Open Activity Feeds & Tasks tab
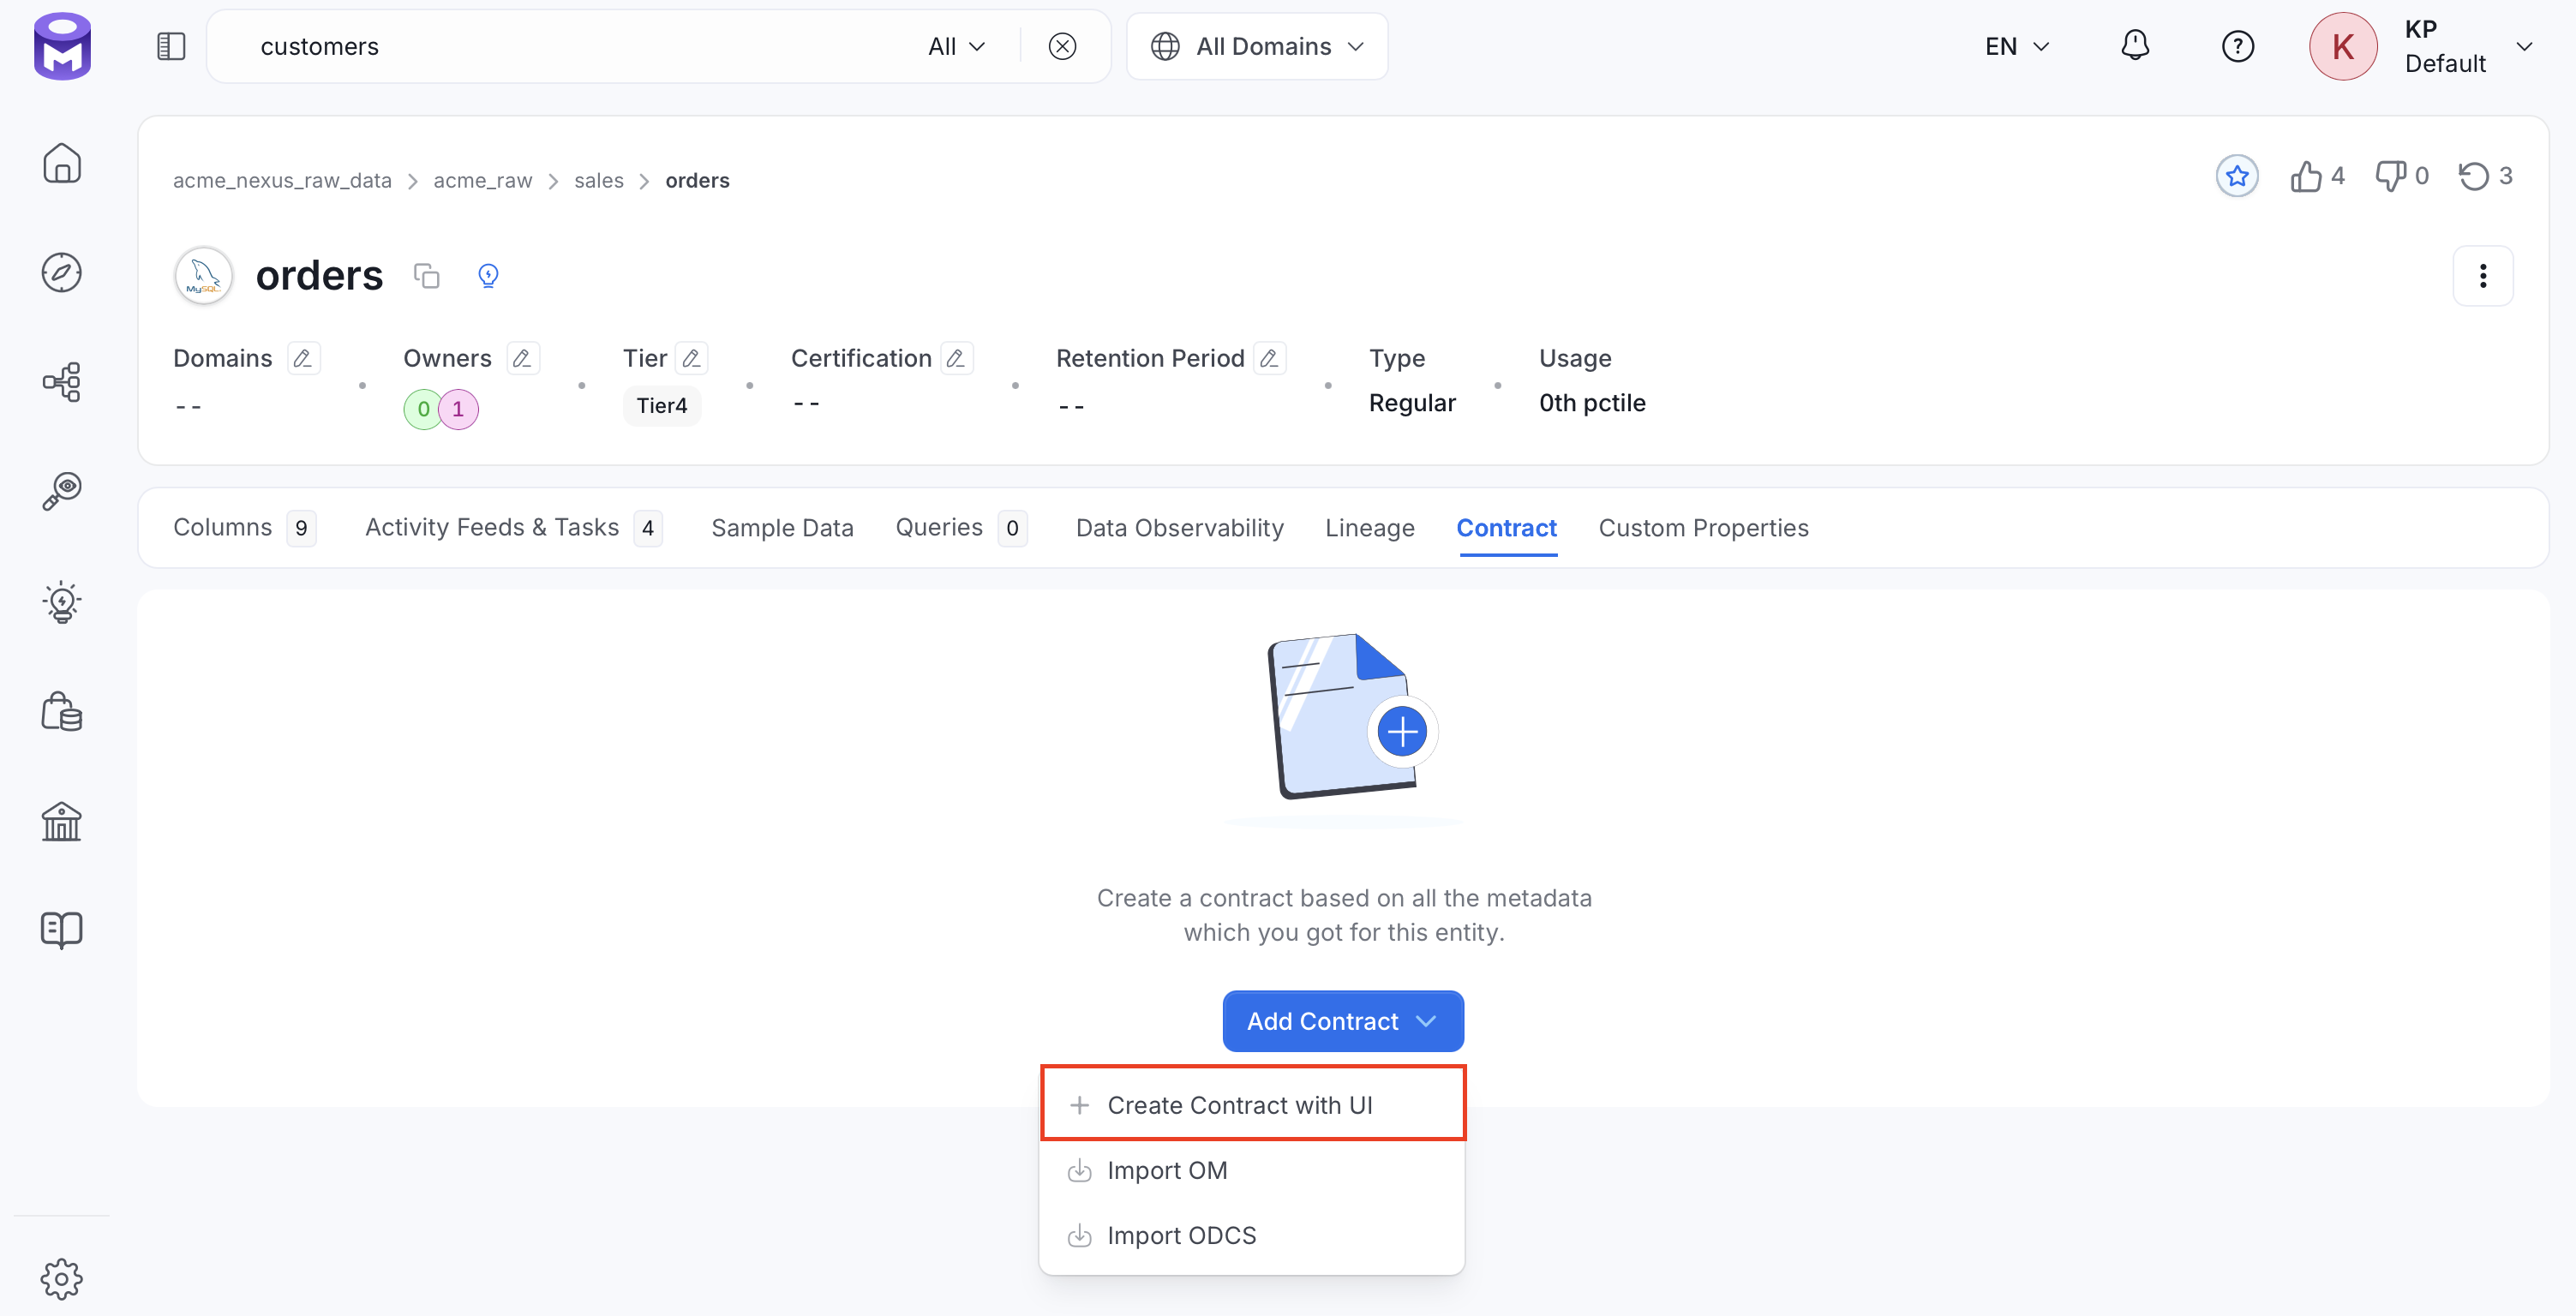This screenshot has height=1316, width=2576. pos(513,527)
